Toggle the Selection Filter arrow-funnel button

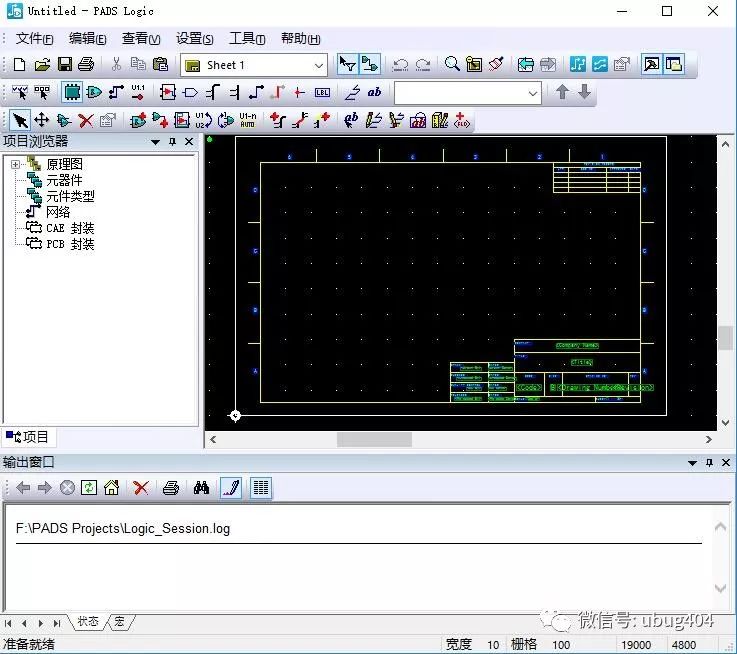pyautogui.click(x=347, y=65)
